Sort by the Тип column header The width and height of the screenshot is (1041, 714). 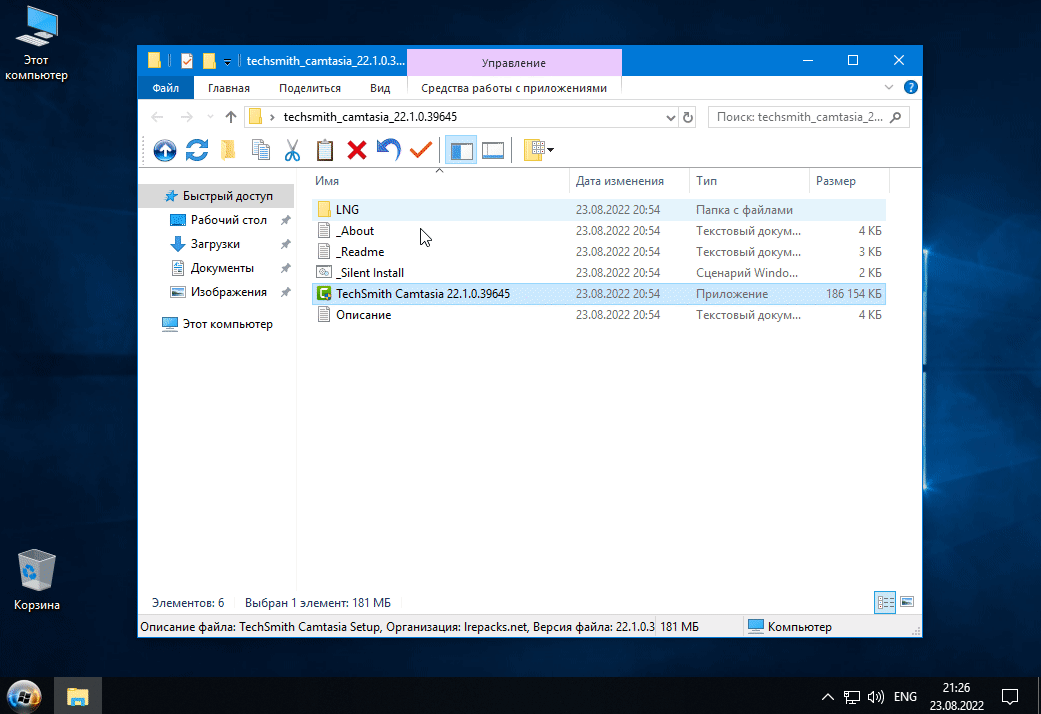pos(749,181)
